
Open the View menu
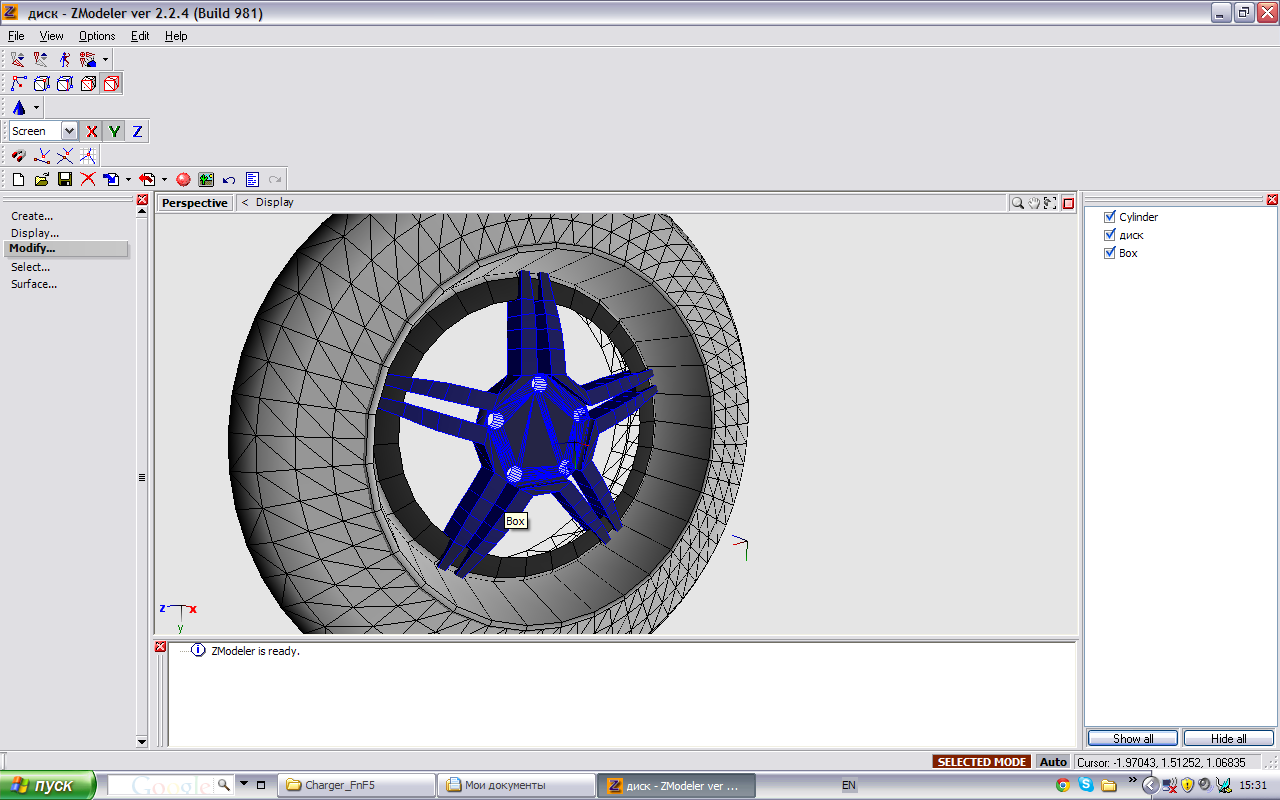click(51, 36)
